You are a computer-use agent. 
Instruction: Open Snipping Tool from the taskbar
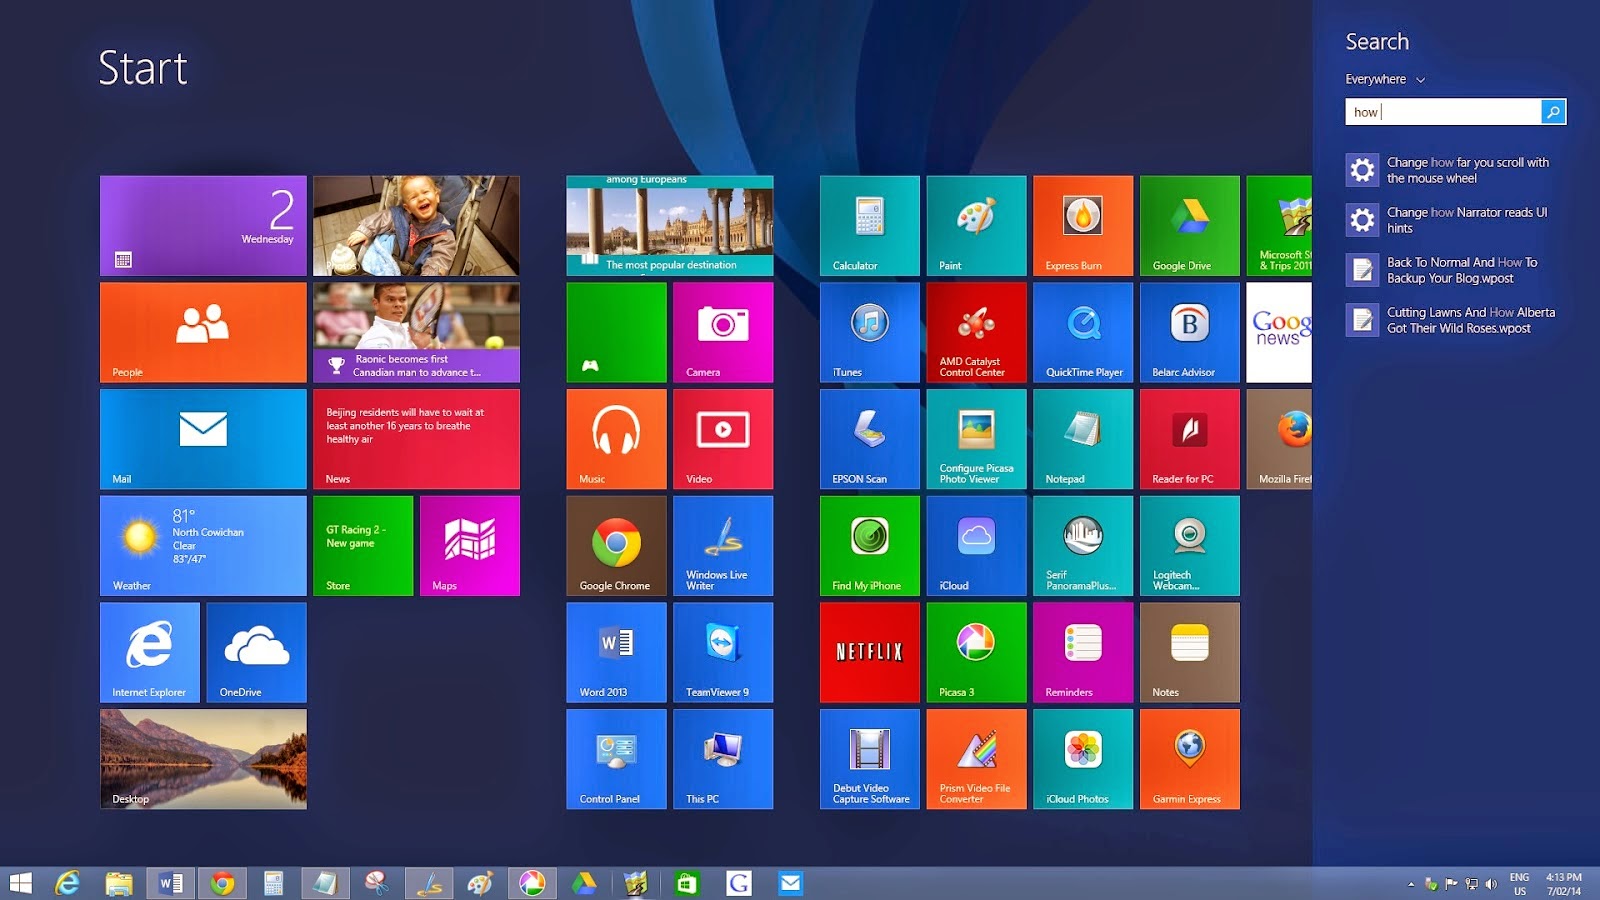pyautogui.click(x=376, y=883)
